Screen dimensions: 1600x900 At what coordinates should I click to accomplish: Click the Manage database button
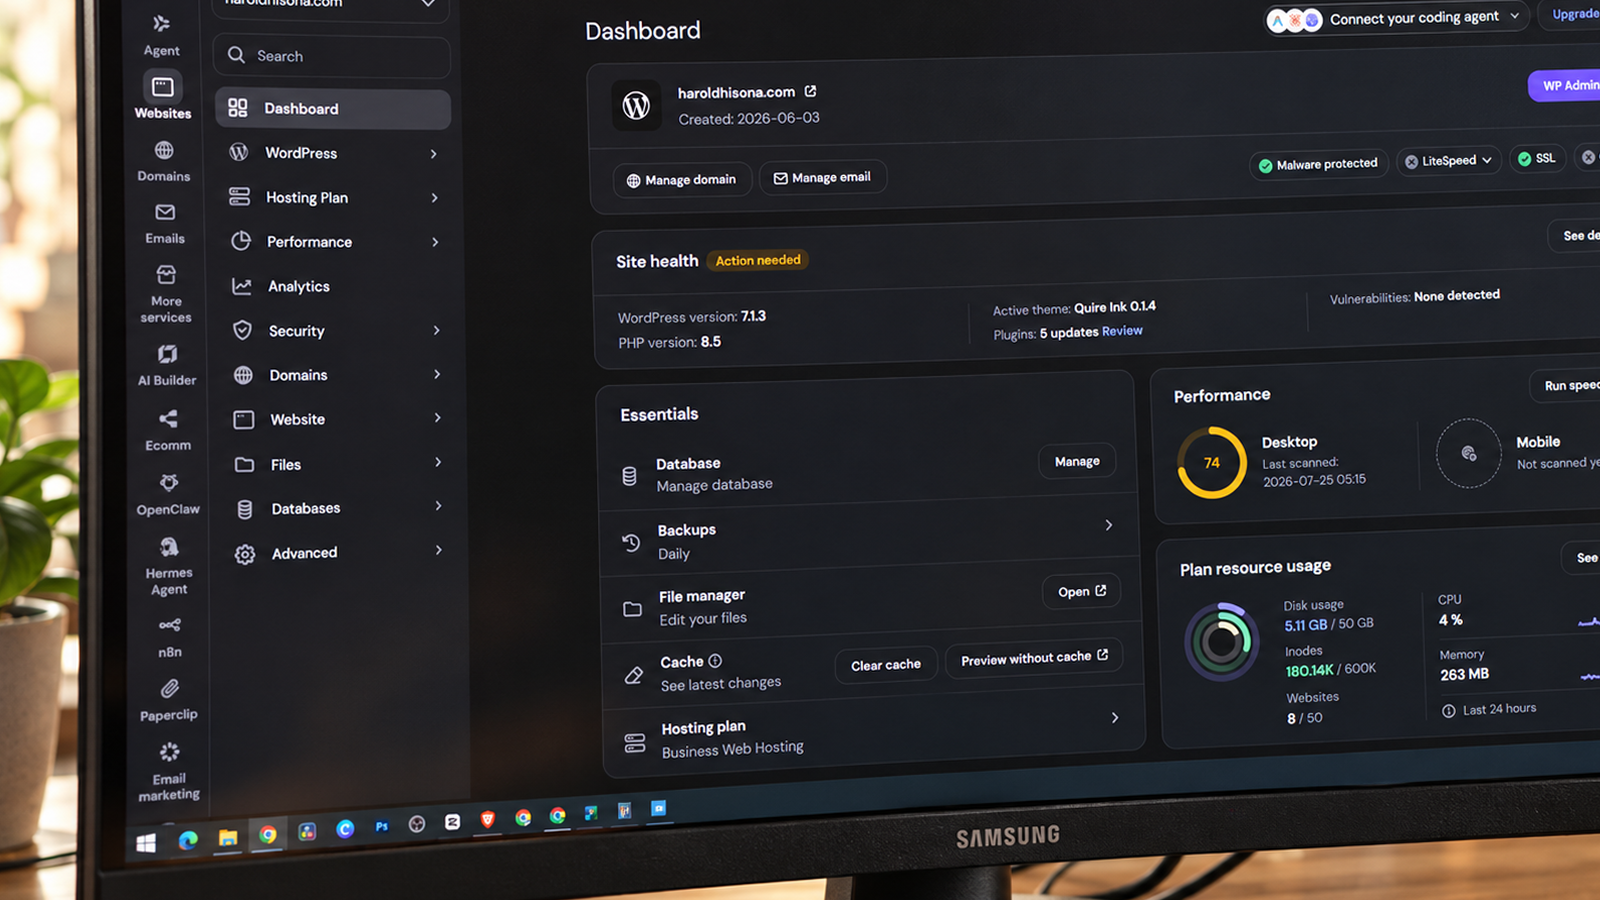[x=1077, y=461]
